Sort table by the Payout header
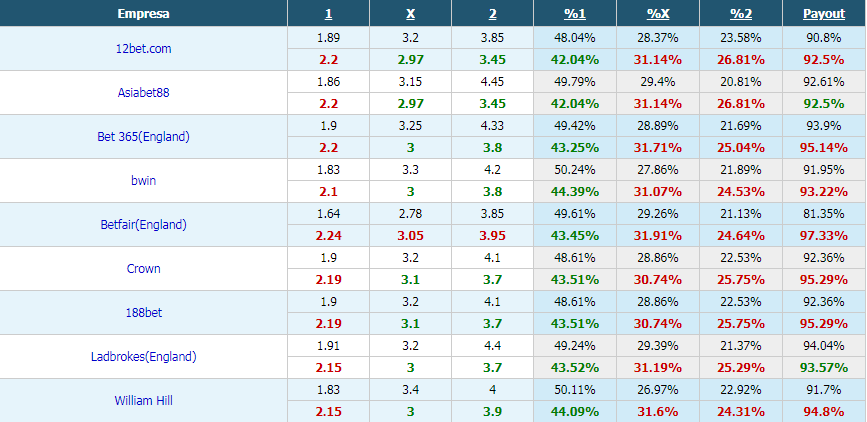The height and width of the screenshot is (422, 867). pyautogui.click(x=824, y=14)
